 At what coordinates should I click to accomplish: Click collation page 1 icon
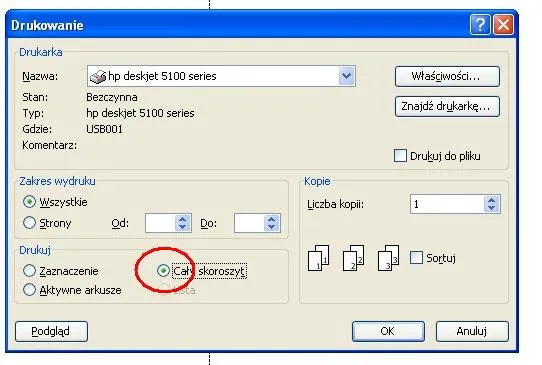[x=318, y=258]
